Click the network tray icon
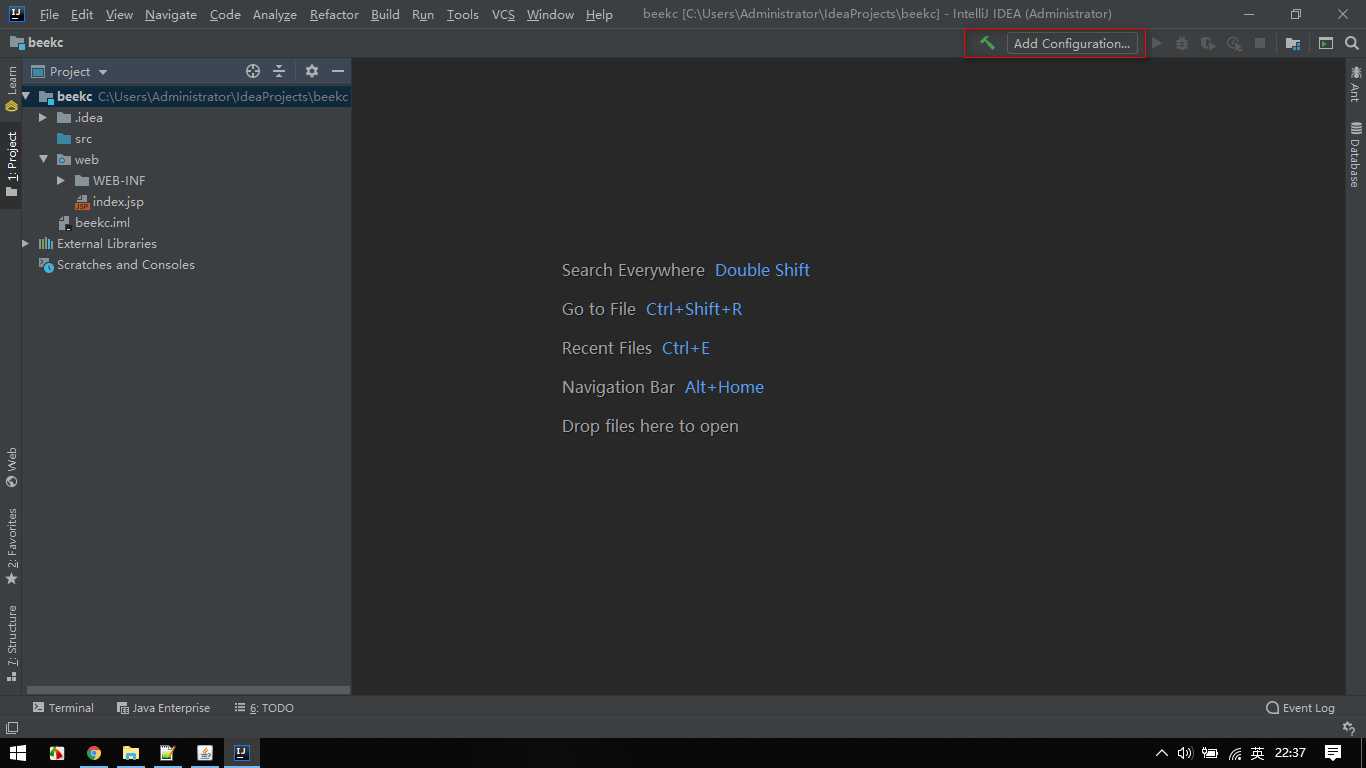1366x768 pixels. point(1235,753)
